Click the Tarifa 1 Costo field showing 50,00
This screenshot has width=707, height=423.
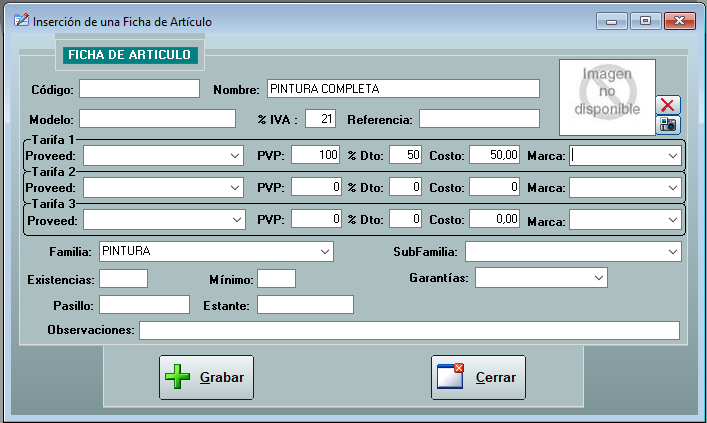tap(494, 154)
